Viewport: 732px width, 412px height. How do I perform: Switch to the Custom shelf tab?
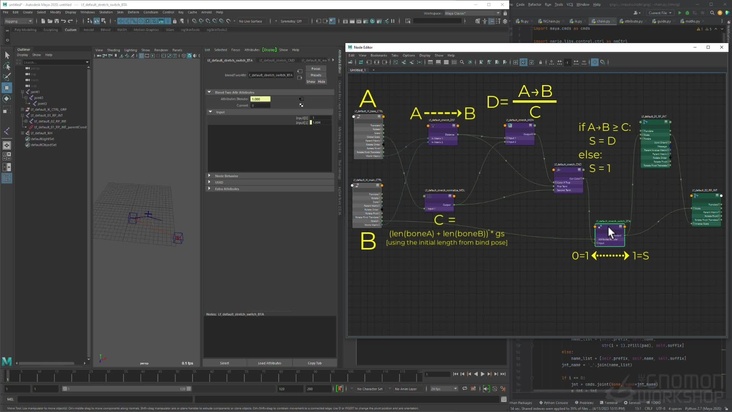pyautogui.click(x=70, y=30)
